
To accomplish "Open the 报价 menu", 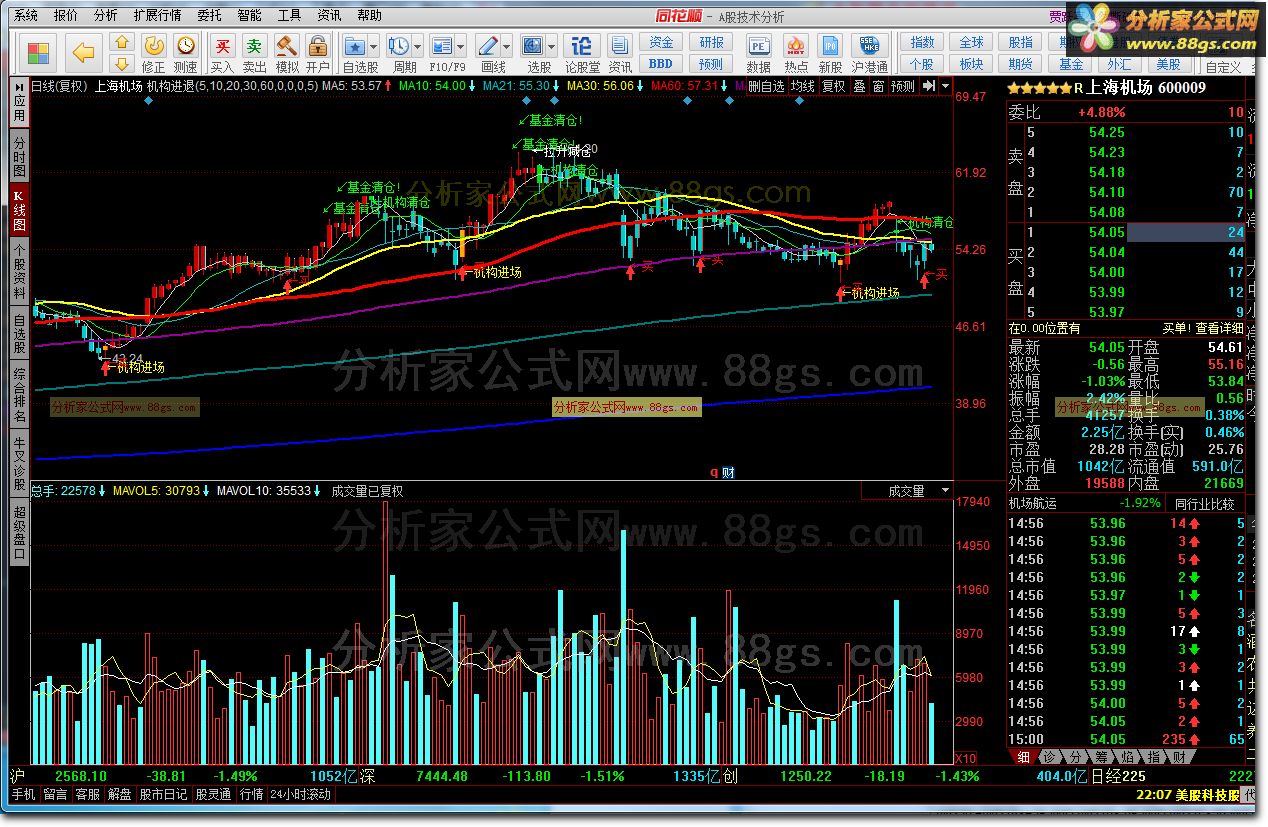I will [x=66, y=16].
